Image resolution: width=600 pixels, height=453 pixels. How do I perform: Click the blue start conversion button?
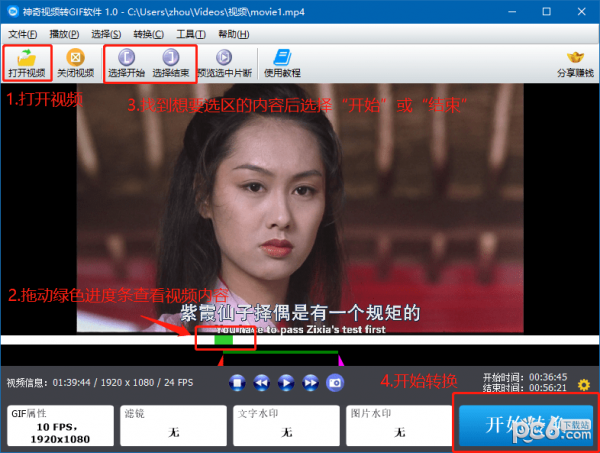pyautogui.click(x=526, y=425)
